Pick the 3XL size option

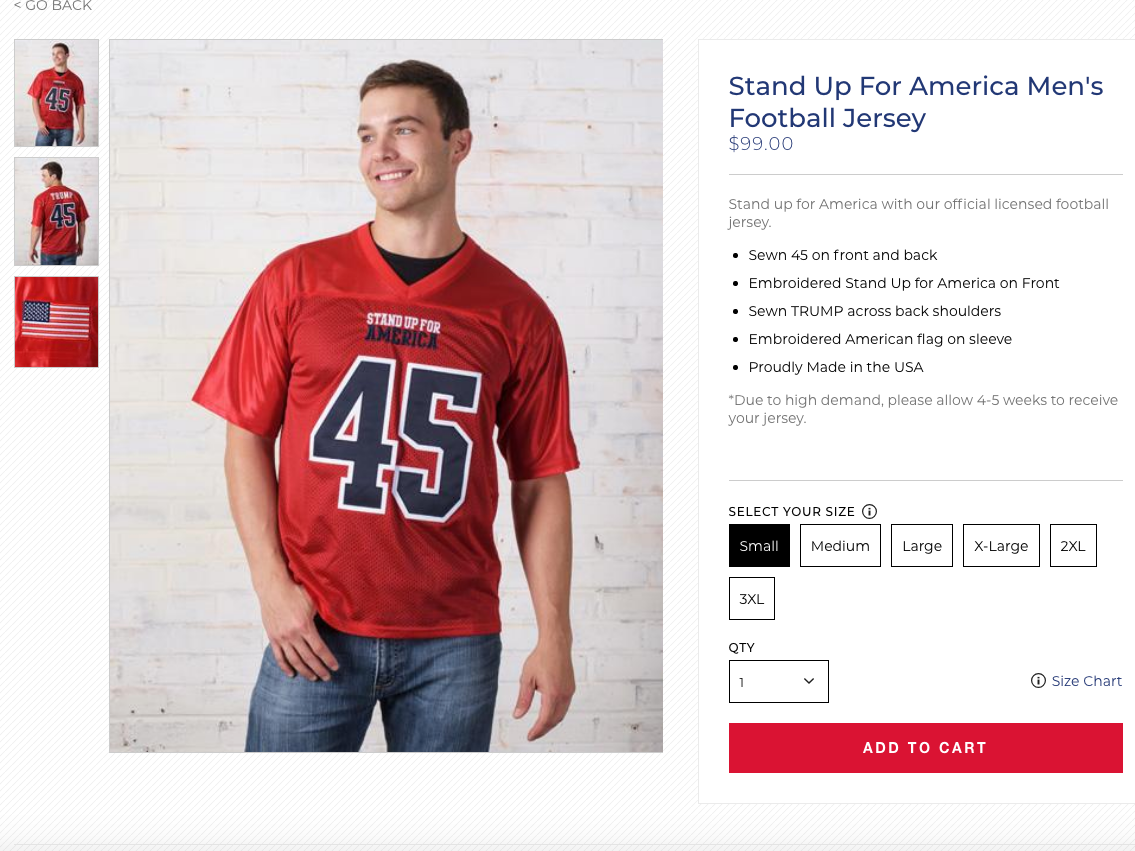(x=751, y=598)
